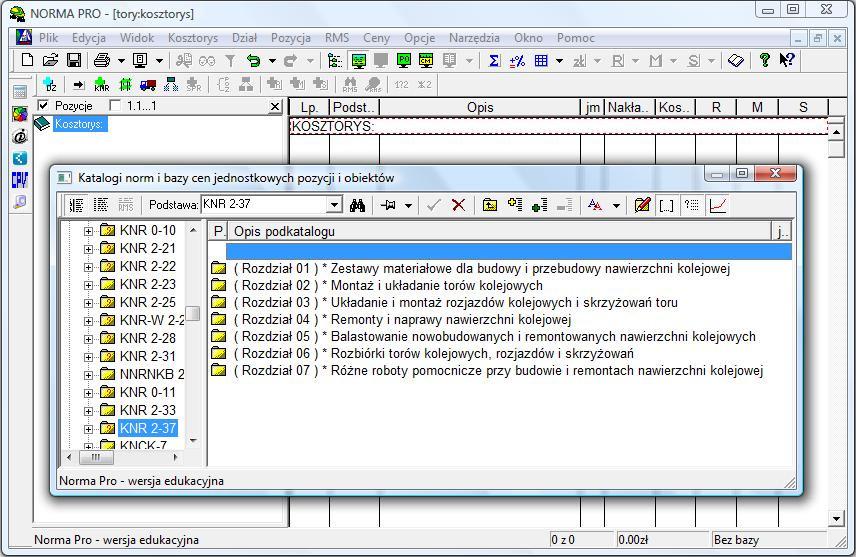Select the KNR 2-33 catalog in the tree
This screenshot has height=557, width=856.
pyautogui.click(x=147, y=410)
